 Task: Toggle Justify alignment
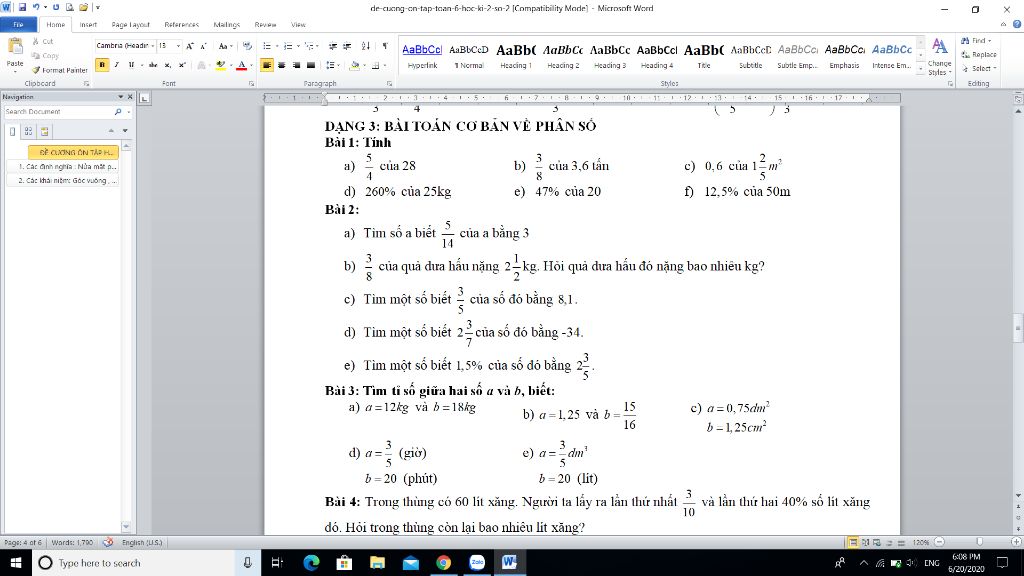(311, 65)
